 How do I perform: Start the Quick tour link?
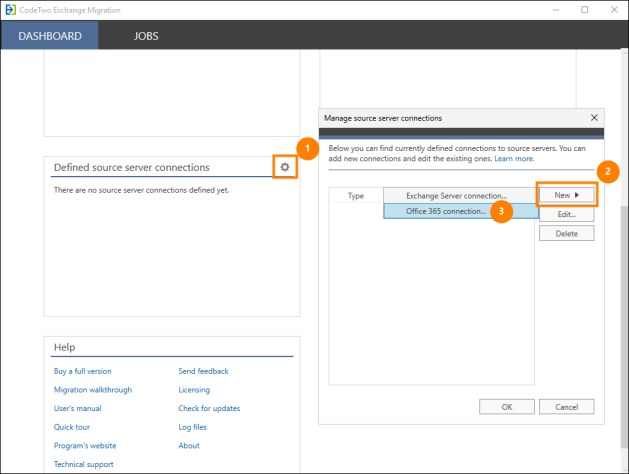tap(72, 427)
